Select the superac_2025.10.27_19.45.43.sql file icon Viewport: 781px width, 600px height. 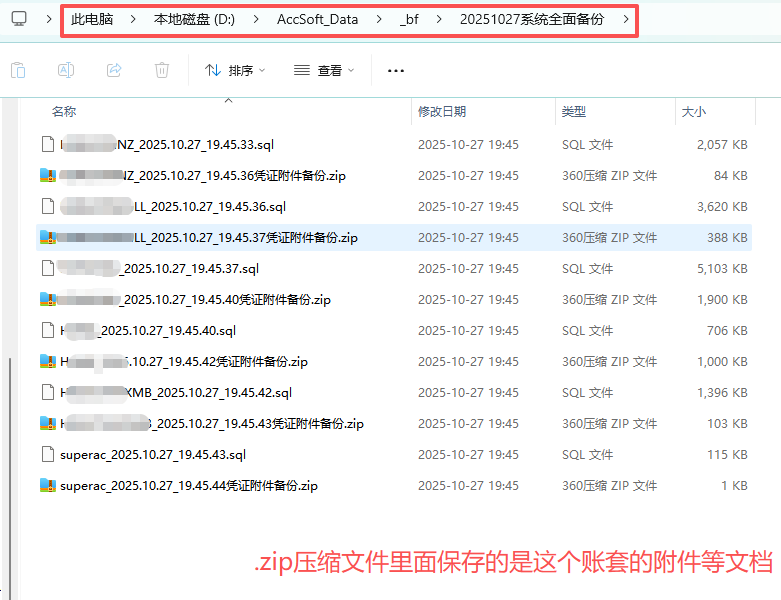point(47,455)
